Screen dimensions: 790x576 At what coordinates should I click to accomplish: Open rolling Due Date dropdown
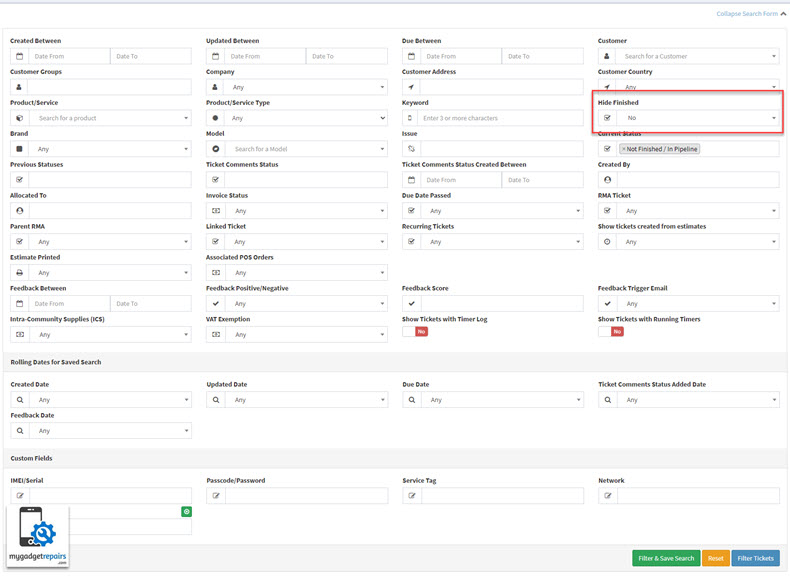tap(502, 400)
